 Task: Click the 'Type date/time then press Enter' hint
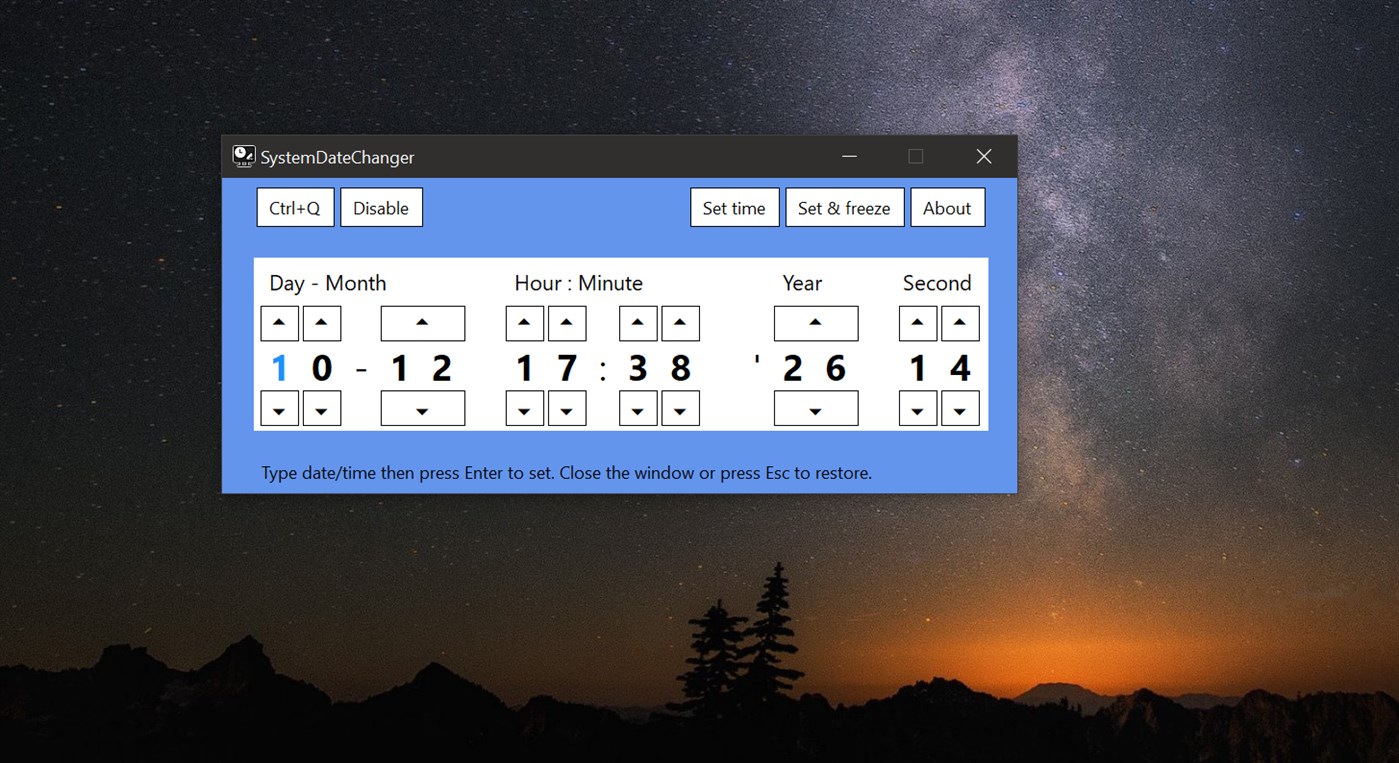click(x=567, y=473)
